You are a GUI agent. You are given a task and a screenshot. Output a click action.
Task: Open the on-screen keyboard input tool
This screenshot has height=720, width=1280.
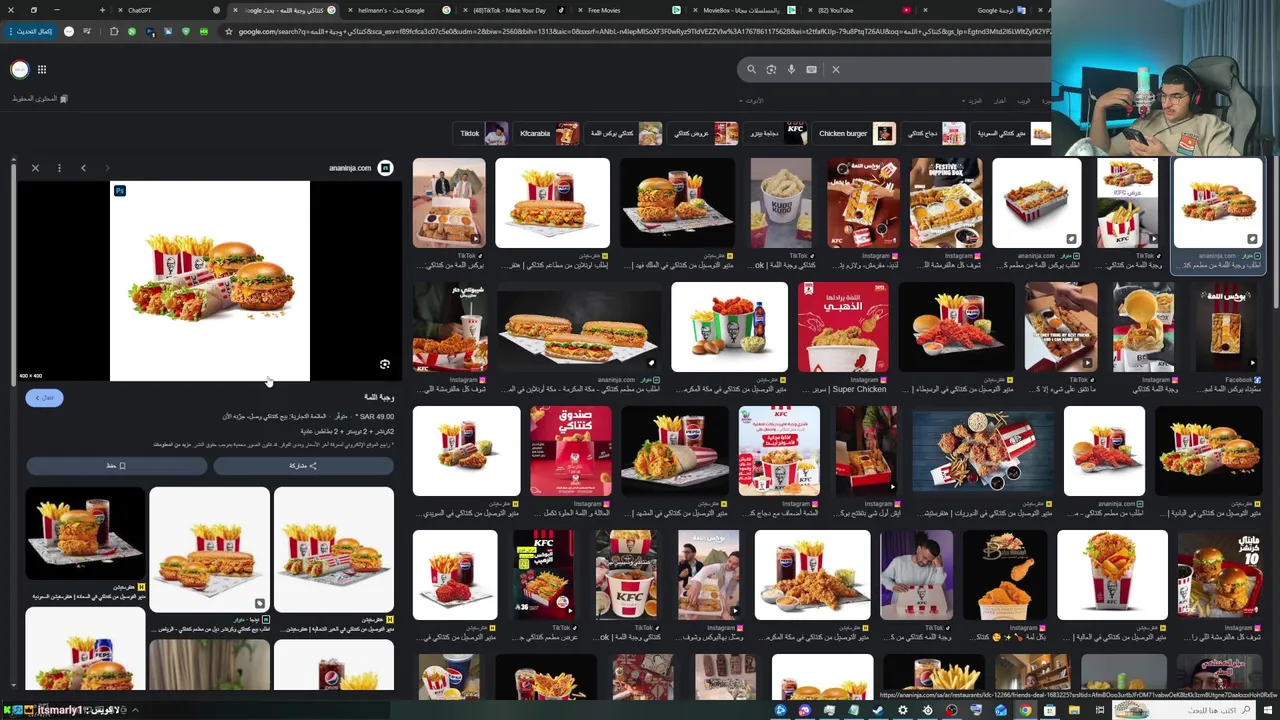coord(811,69)
